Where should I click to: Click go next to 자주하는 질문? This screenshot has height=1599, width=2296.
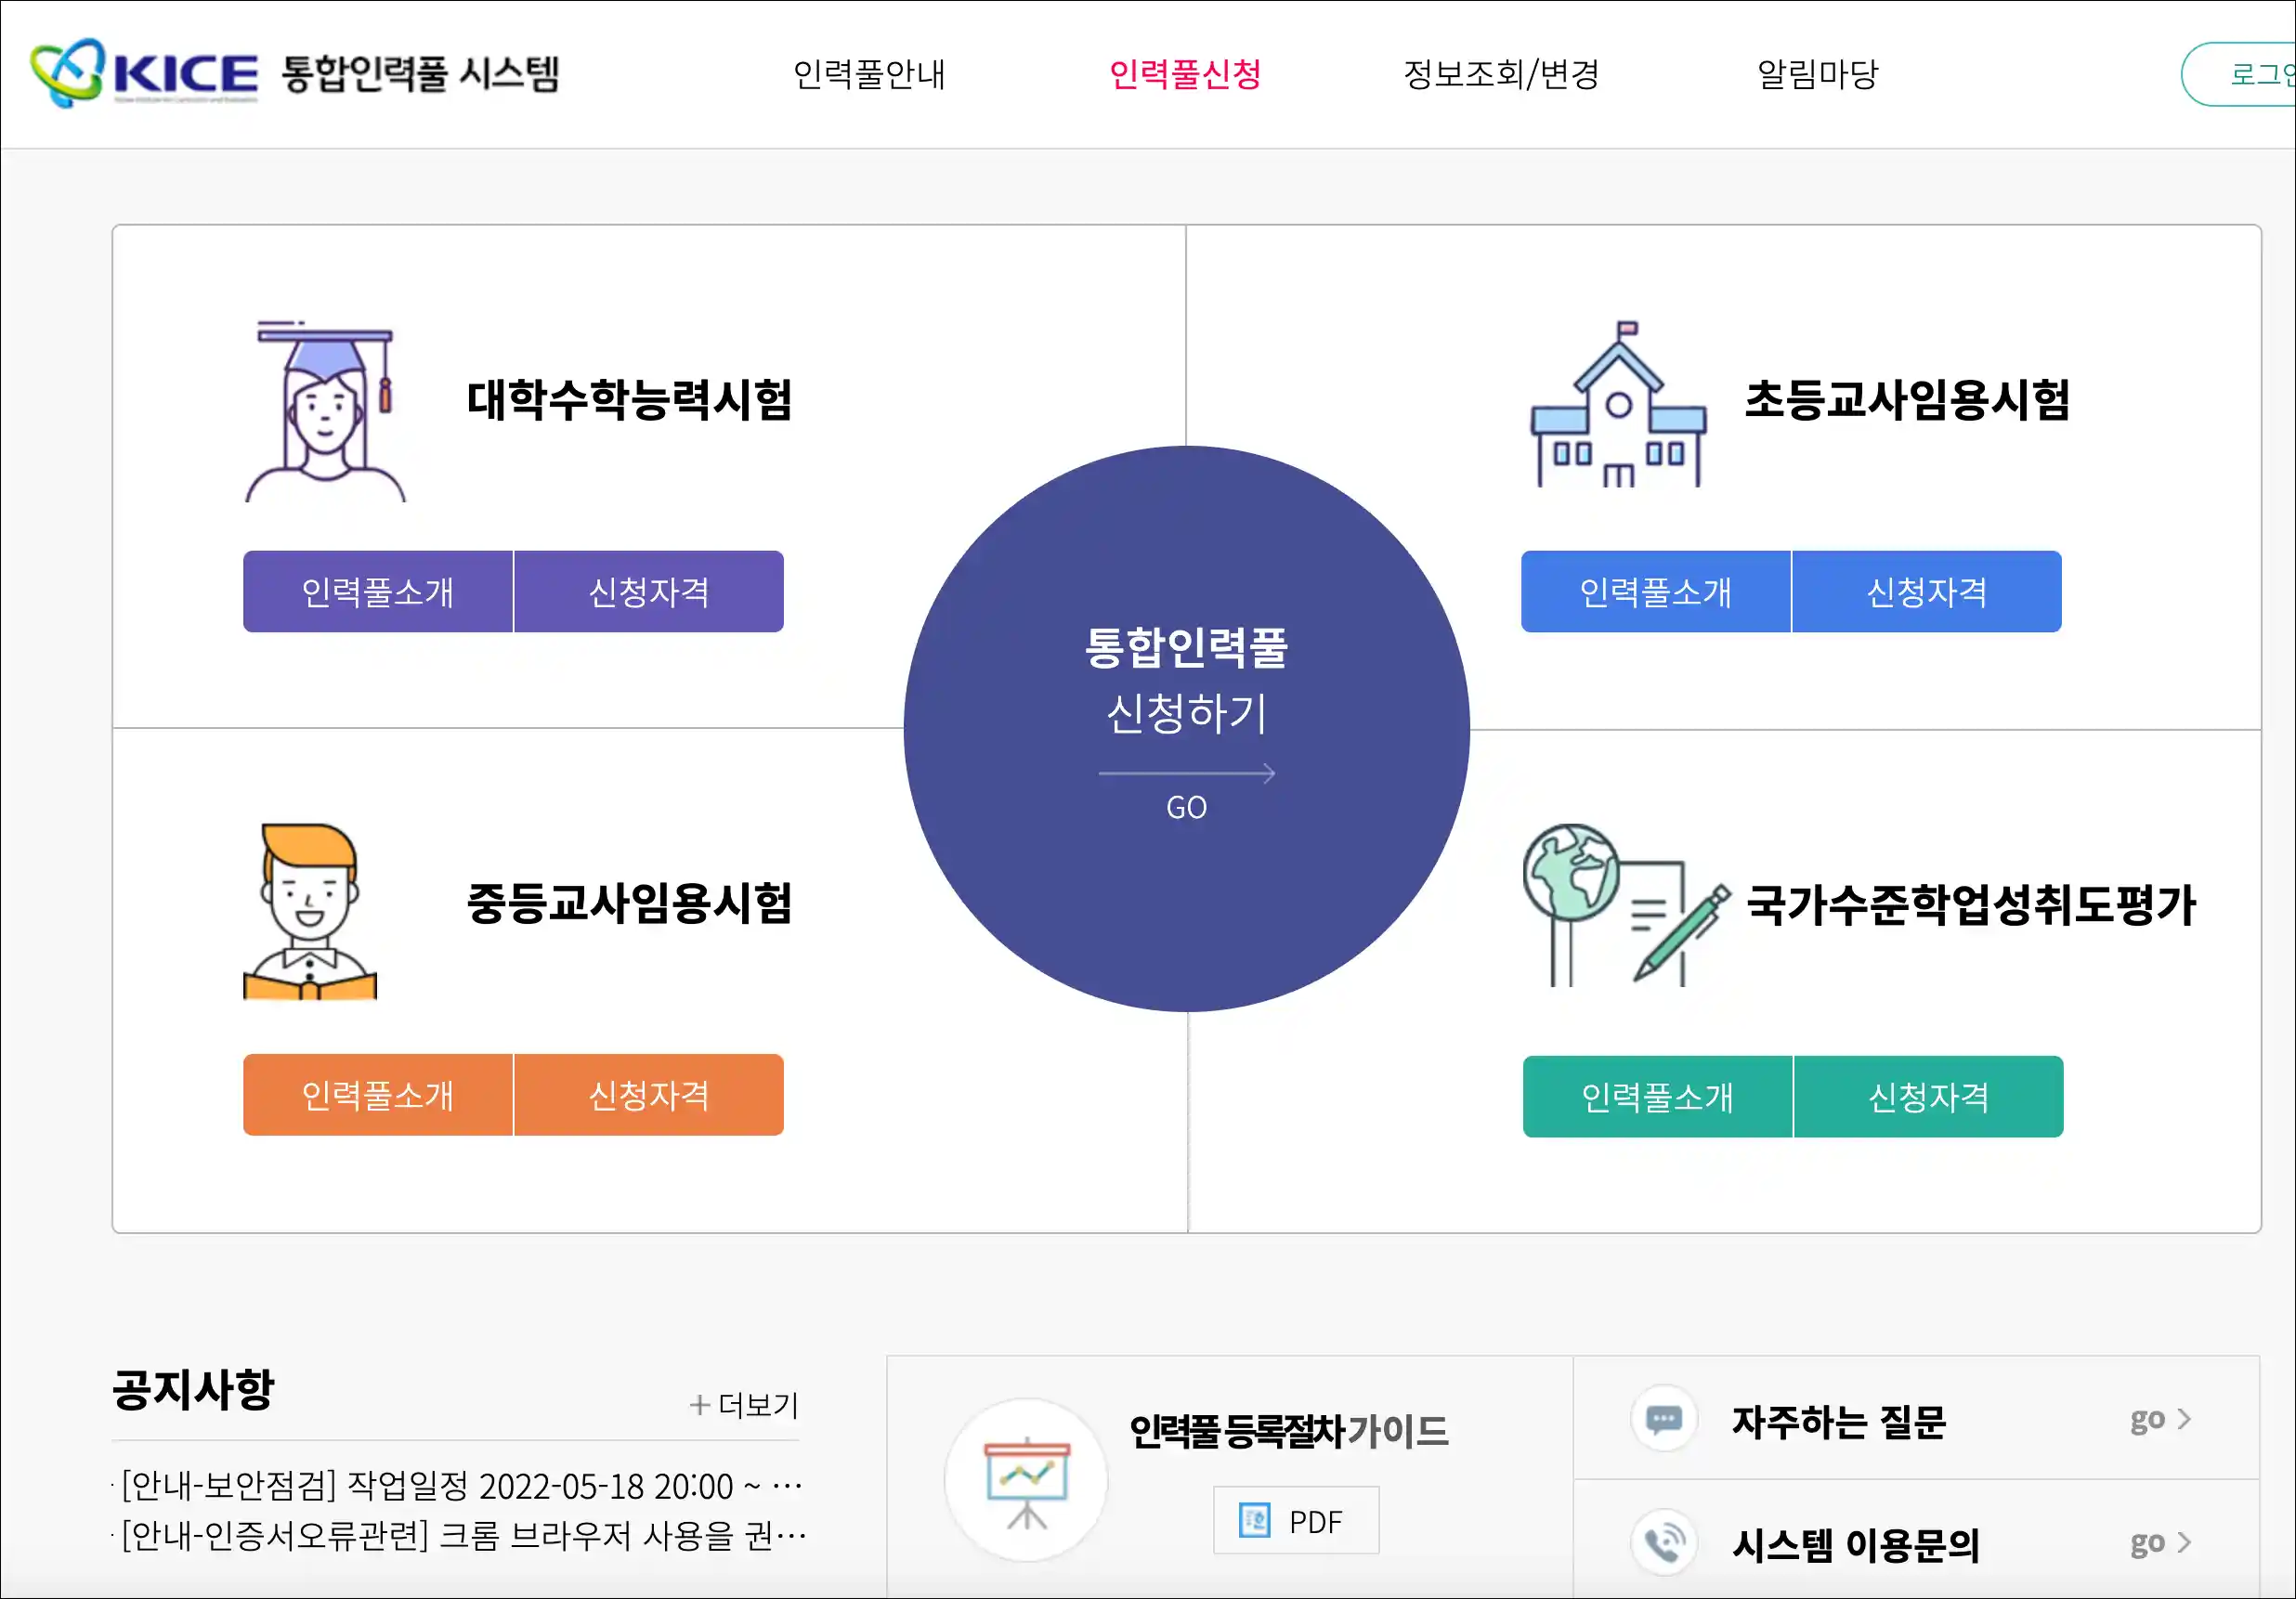pos(2161,1419)
